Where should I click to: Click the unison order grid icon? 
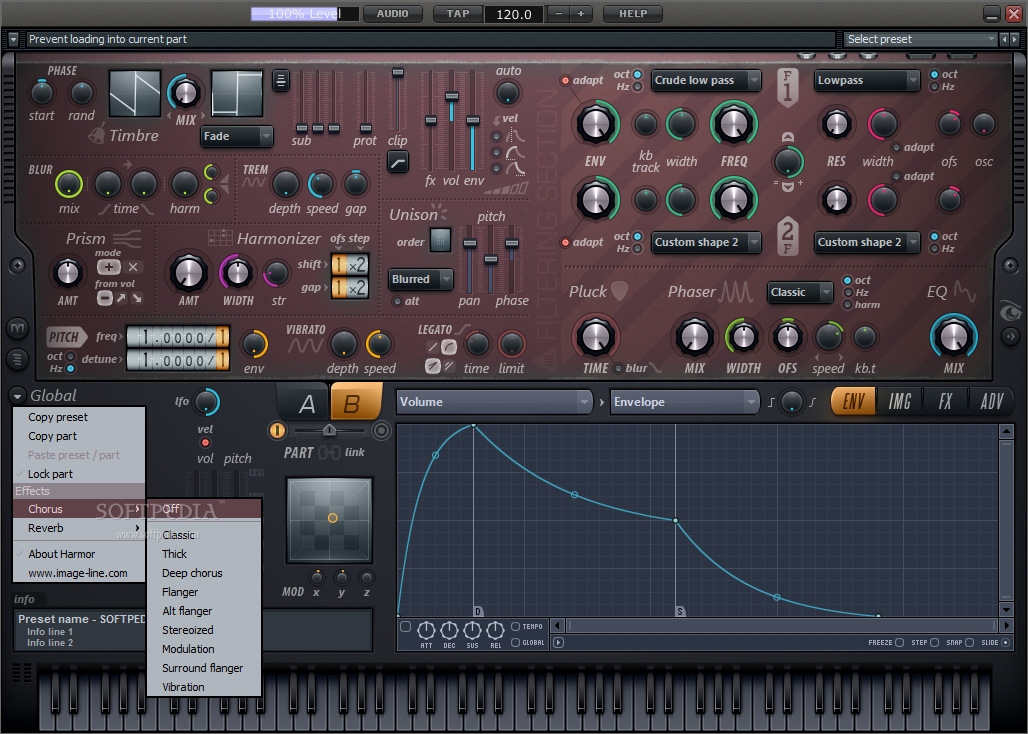[x=440, y=241]
